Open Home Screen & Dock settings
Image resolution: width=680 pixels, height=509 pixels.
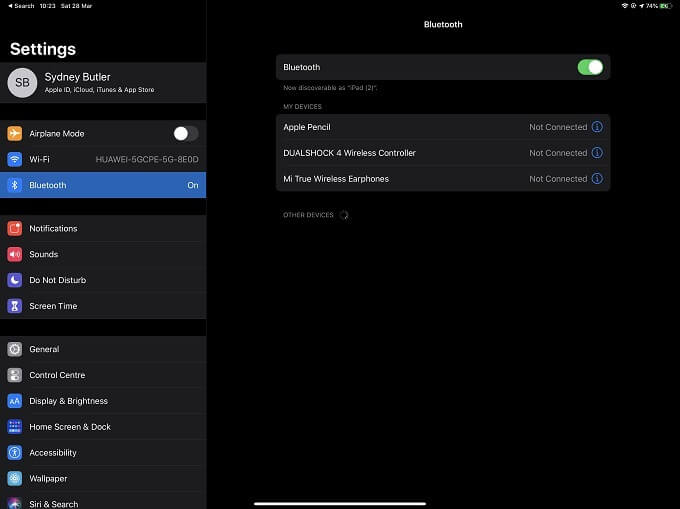(x=103, y=427)
